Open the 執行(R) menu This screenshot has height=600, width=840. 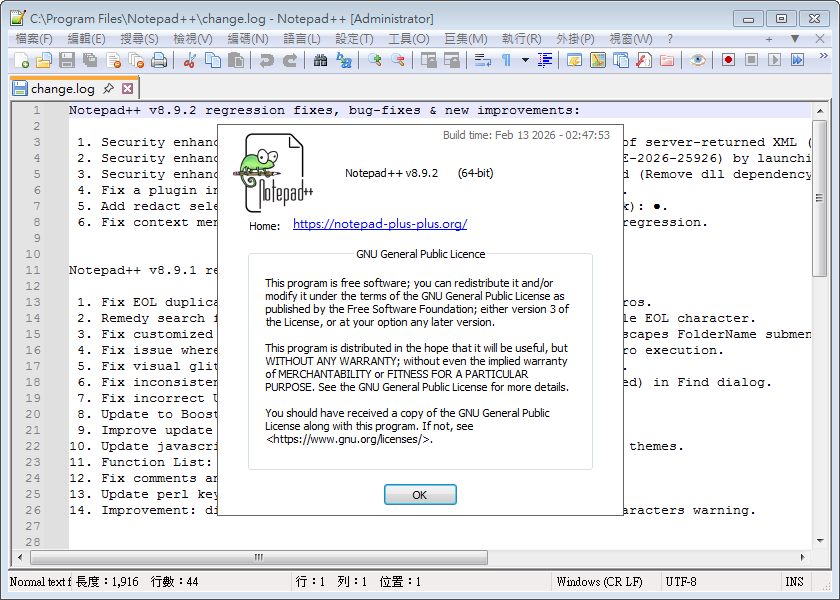pyautogui.click(x=521, y=39)
